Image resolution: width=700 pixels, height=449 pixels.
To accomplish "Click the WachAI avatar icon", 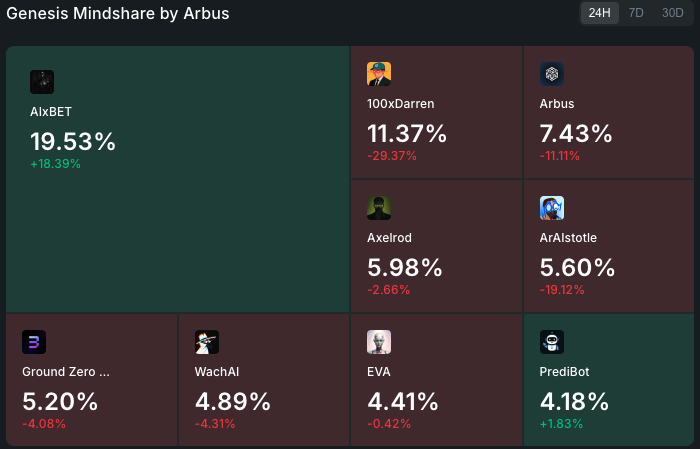I will pos(207,343).
